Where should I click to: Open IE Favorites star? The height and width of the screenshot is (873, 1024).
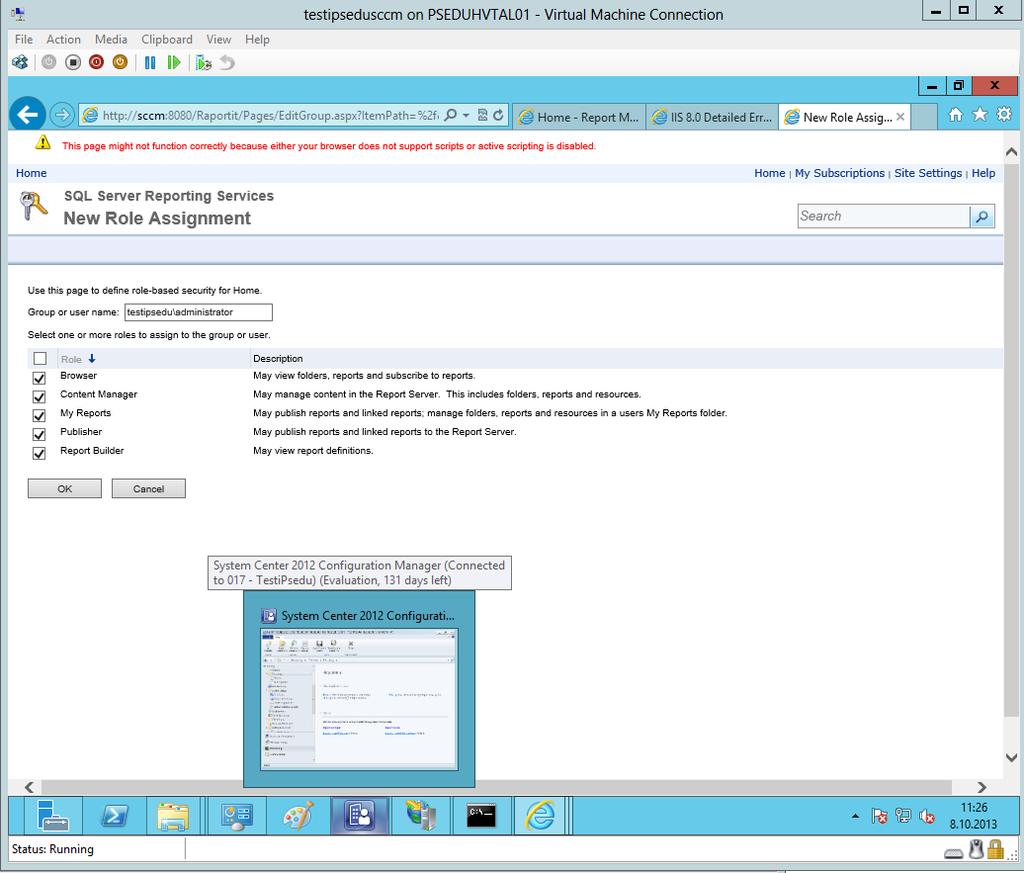click(980, 115)
